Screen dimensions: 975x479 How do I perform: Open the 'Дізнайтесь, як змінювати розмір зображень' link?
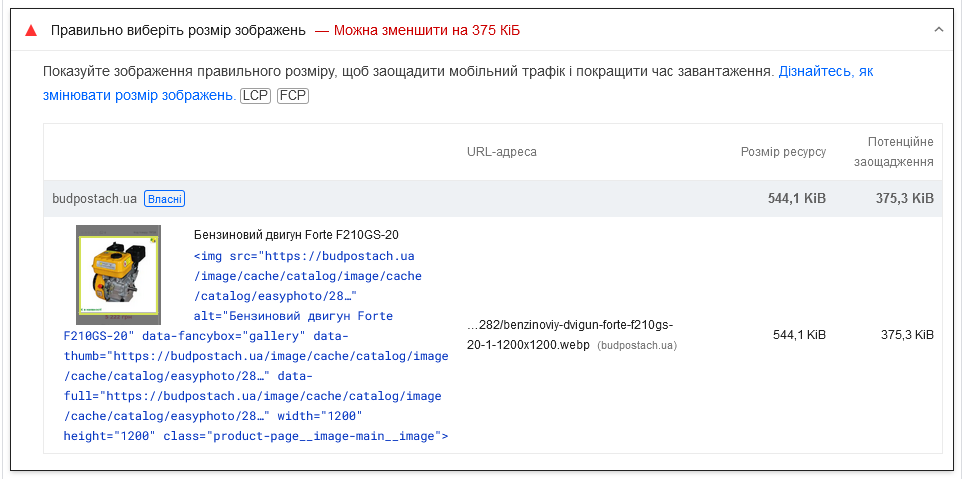[x=458, y=83]
